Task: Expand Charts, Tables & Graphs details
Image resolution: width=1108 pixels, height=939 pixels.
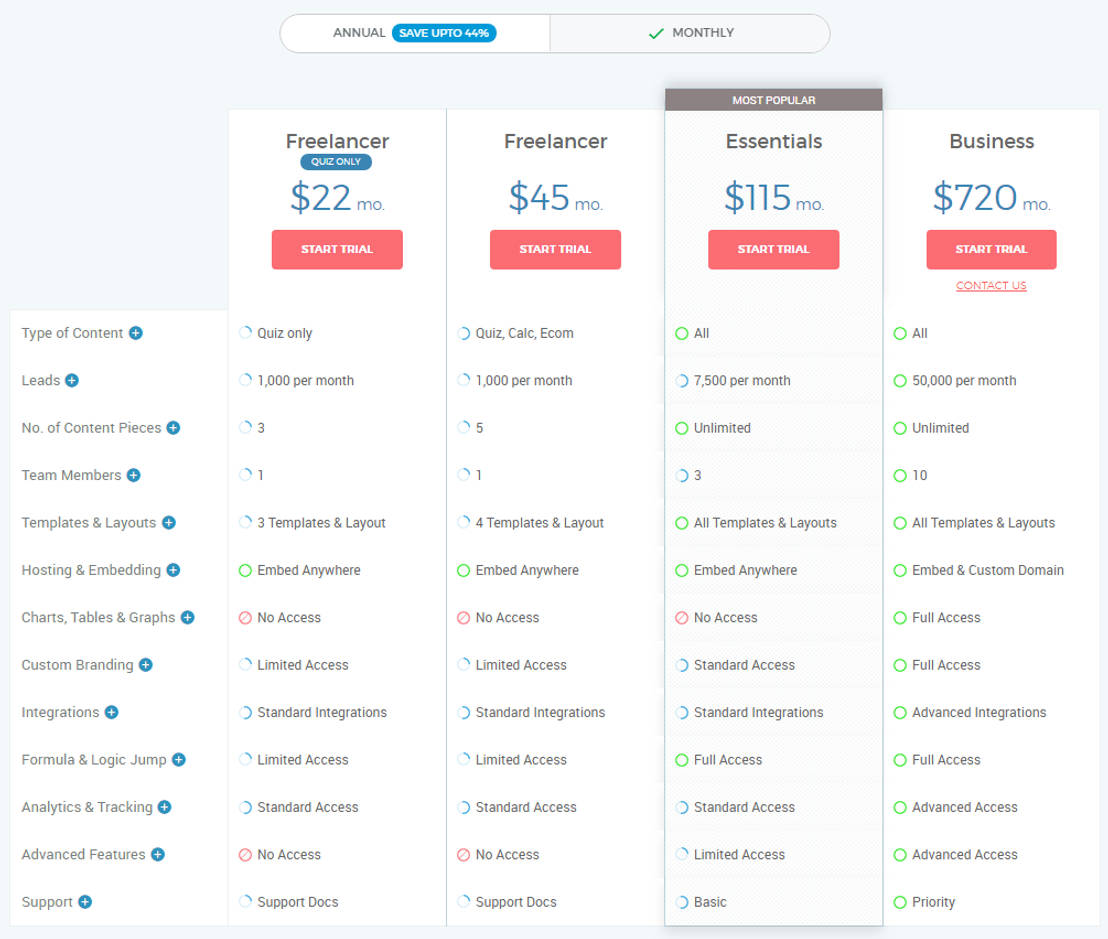Action: coord(187,618)
